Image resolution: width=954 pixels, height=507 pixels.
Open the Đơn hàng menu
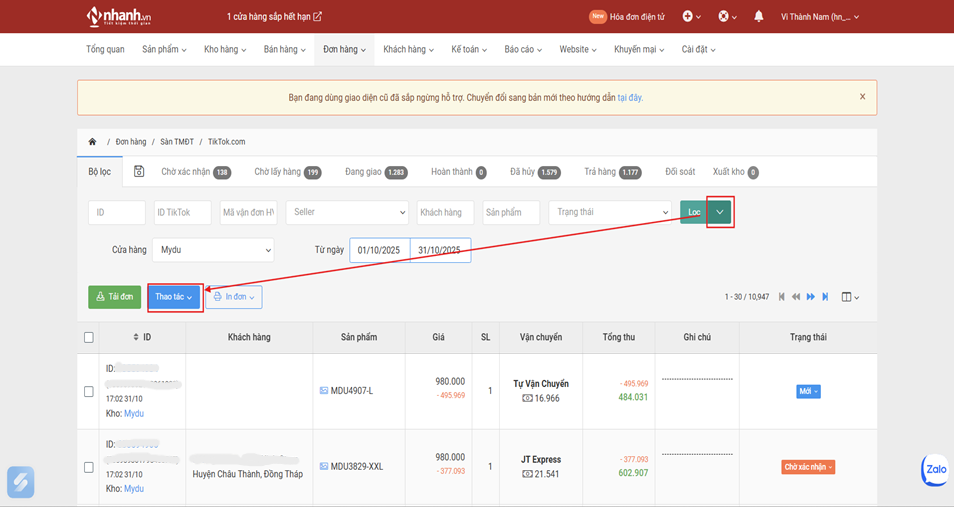click(x=344, y=49)
